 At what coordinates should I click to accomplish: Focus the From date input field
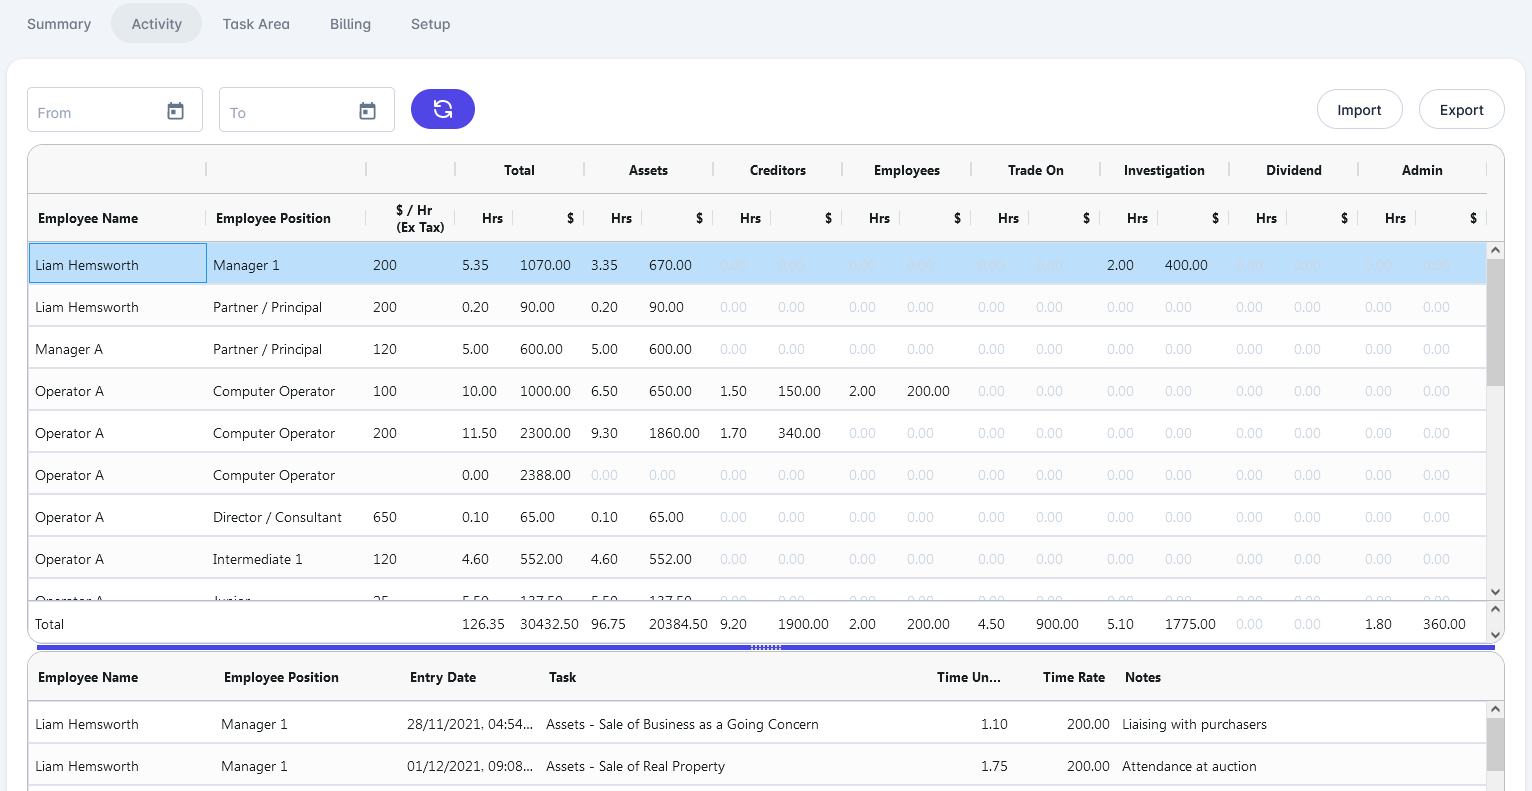(x=97, y=111)
